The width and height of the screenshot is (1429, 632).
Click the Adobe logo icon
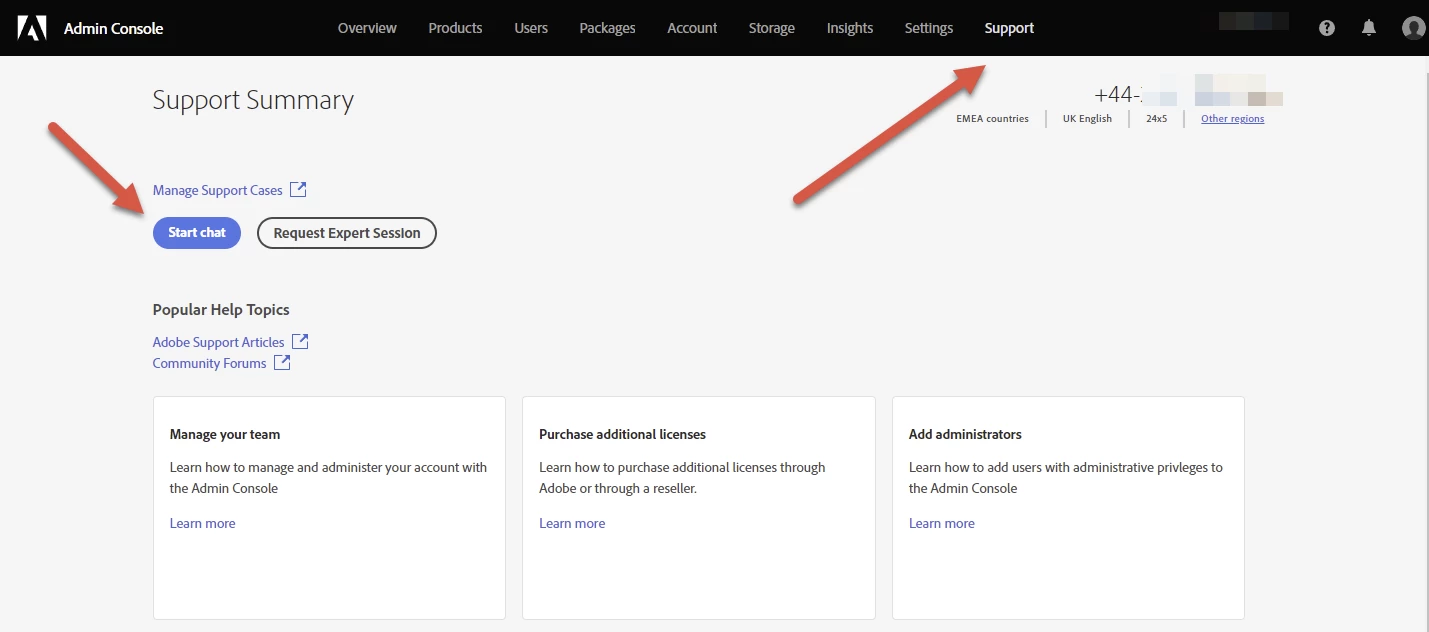(32, 28)
